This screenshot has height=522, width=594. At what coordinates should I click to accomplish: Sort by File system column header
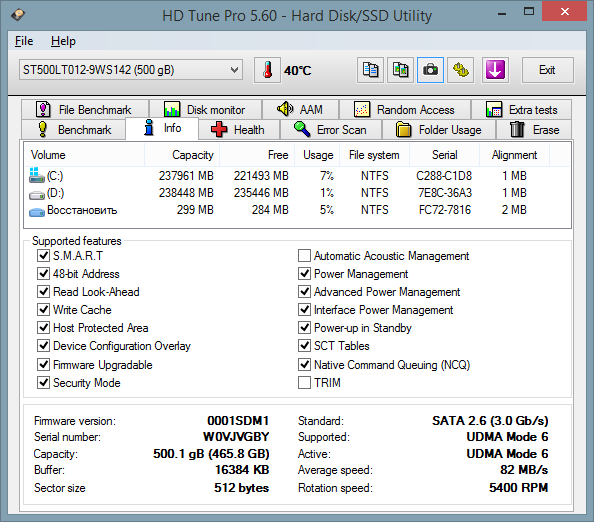(x=374, y=155)
